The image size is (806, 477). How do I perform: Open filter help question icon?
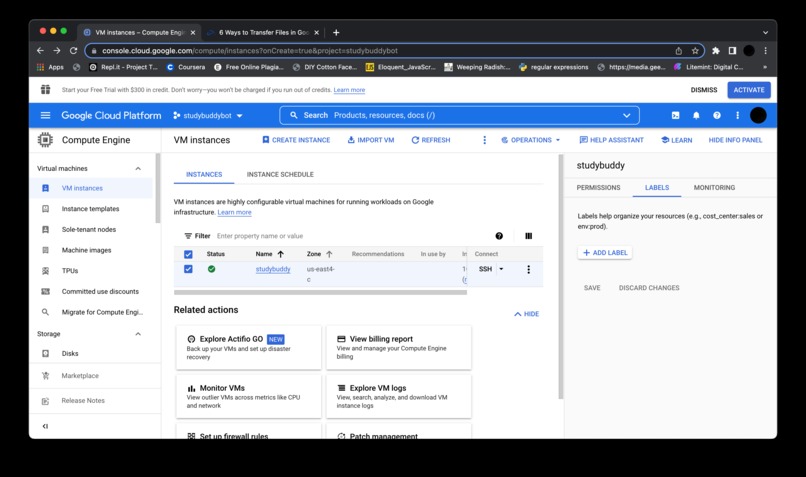click(499, 235)
